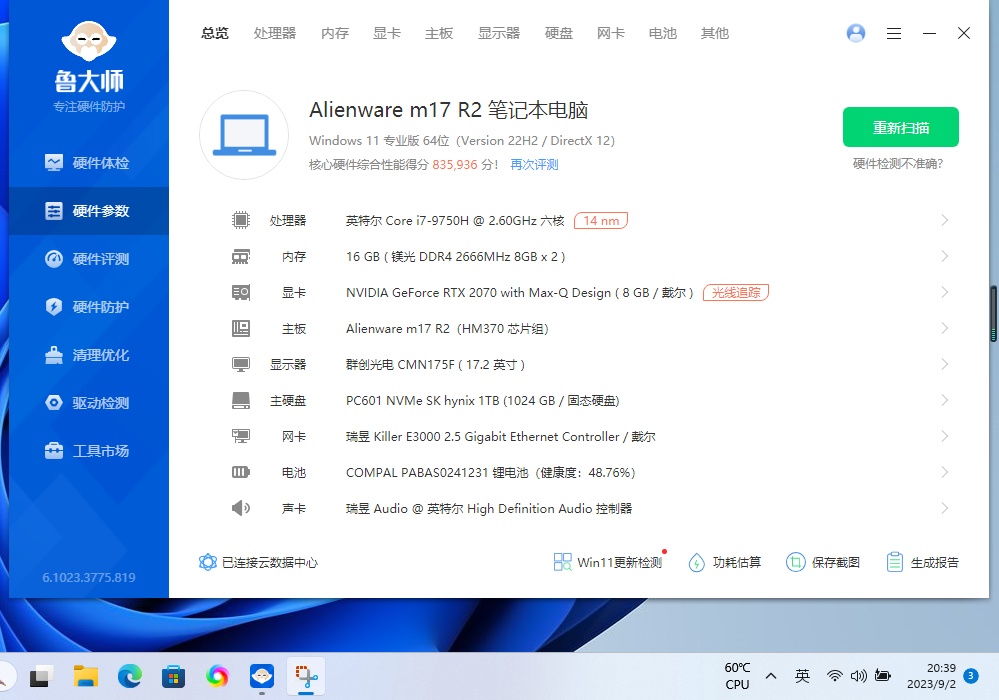Click the laptop device picture

point(244,135)
